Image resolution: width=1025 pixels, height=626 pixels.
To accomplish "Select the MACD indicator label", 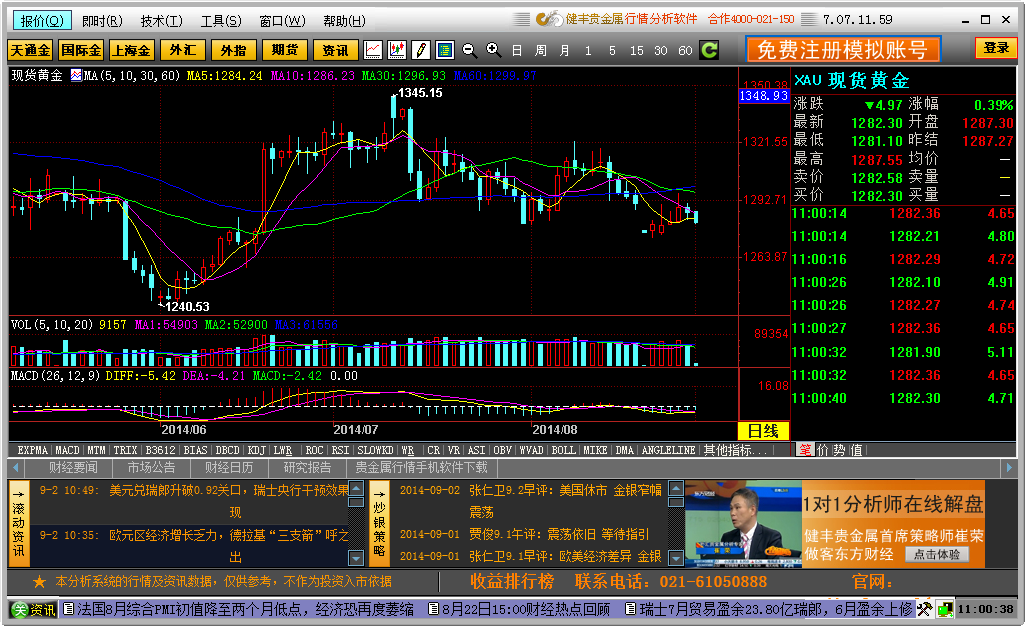I will click(67, 450).
